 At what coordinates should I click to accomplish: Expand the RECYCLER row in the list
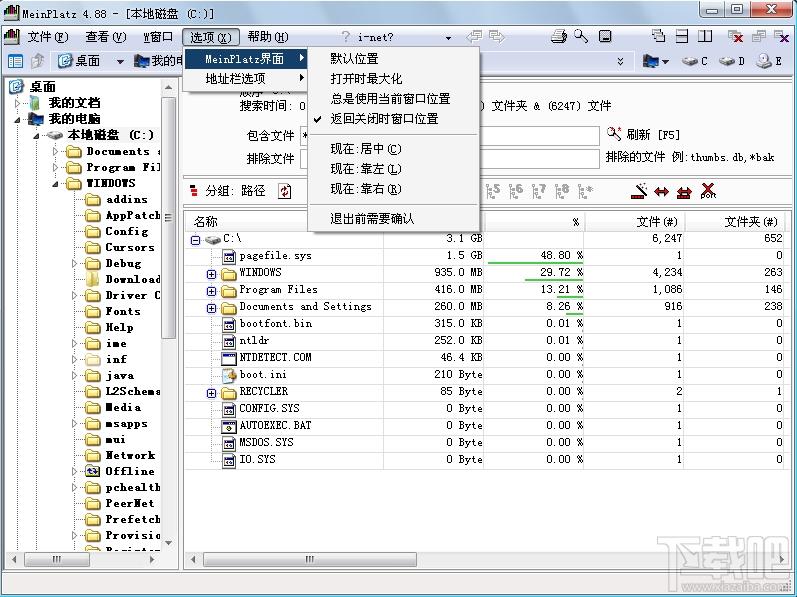[211, 393]
